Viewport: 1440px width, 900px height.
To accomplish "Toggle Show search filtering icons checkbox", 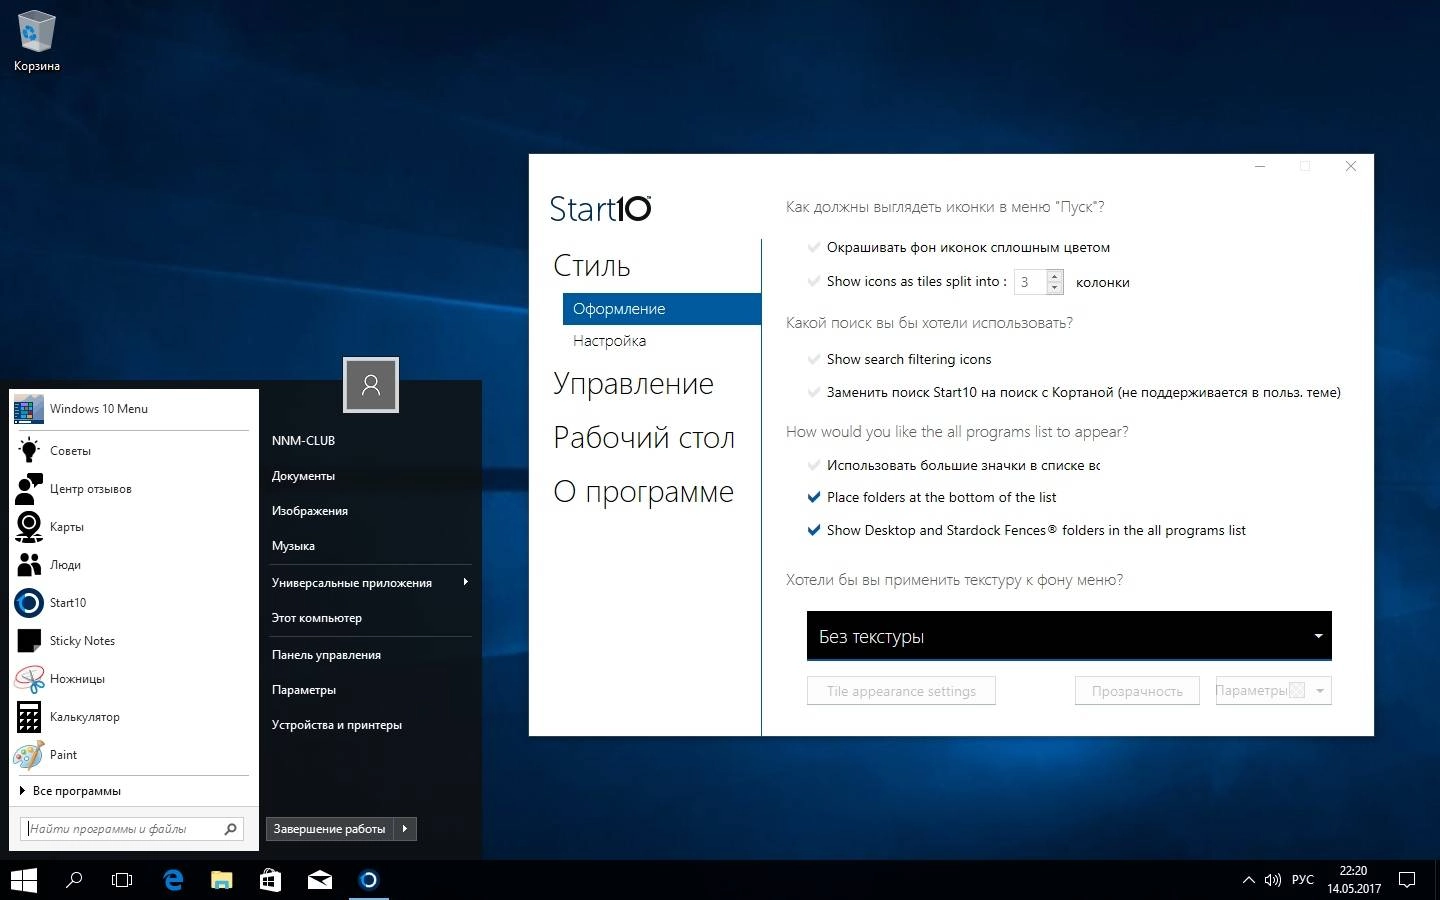I will (x=814, y=359).
